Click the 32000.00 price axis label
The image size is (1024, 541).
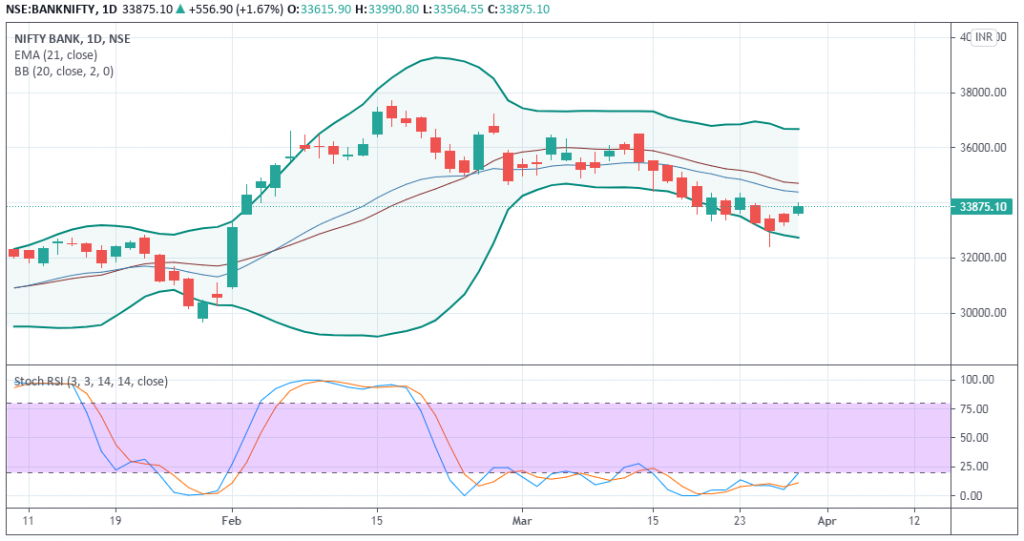tap(980, 257)
